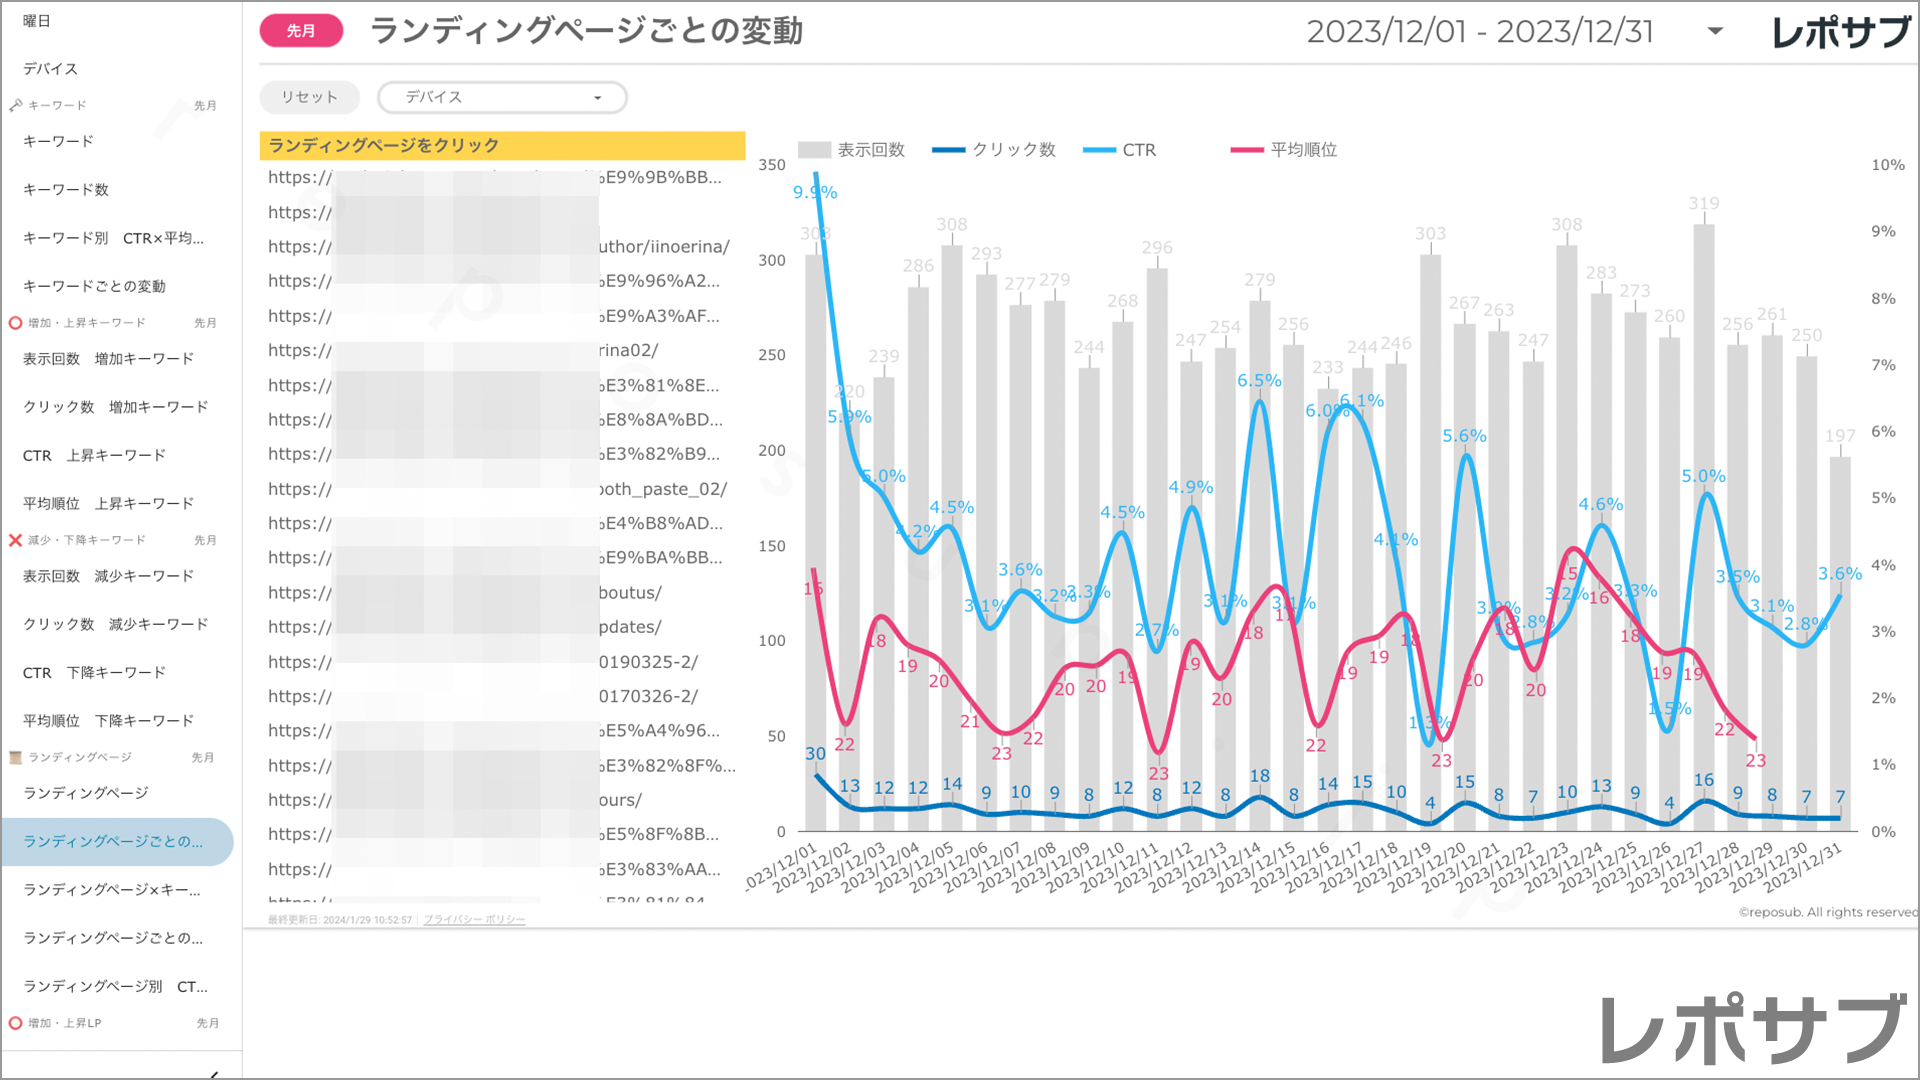Click the date range 2023/12/01 - 2023/12/31
This screenshot has width=1920, height=1080.
[x=1479, y=31]
